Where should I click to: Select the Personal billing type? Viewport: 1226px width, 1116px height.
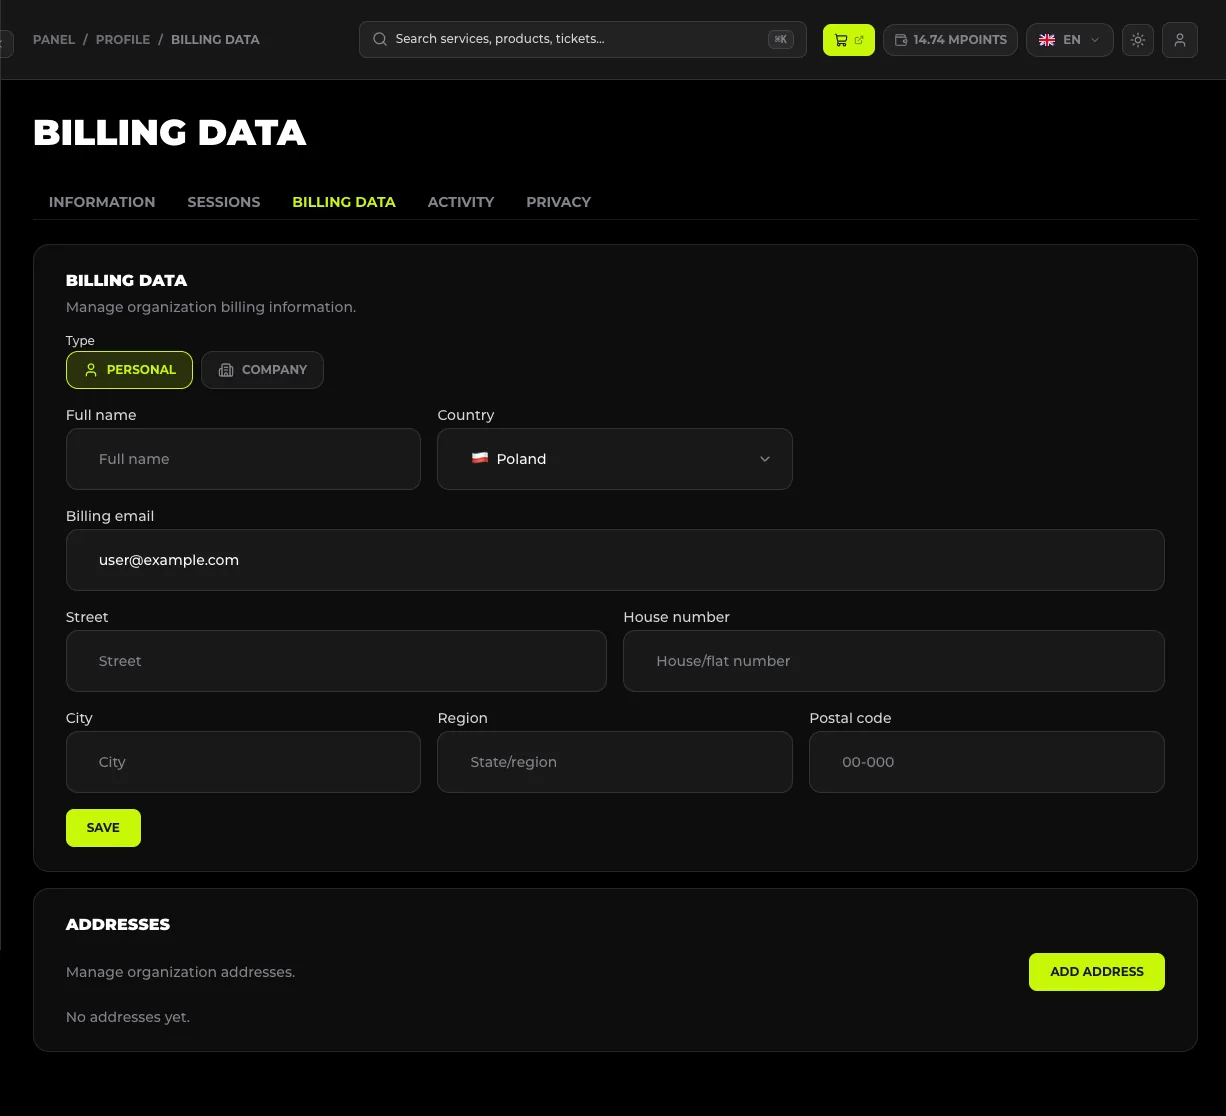point(129,370)
